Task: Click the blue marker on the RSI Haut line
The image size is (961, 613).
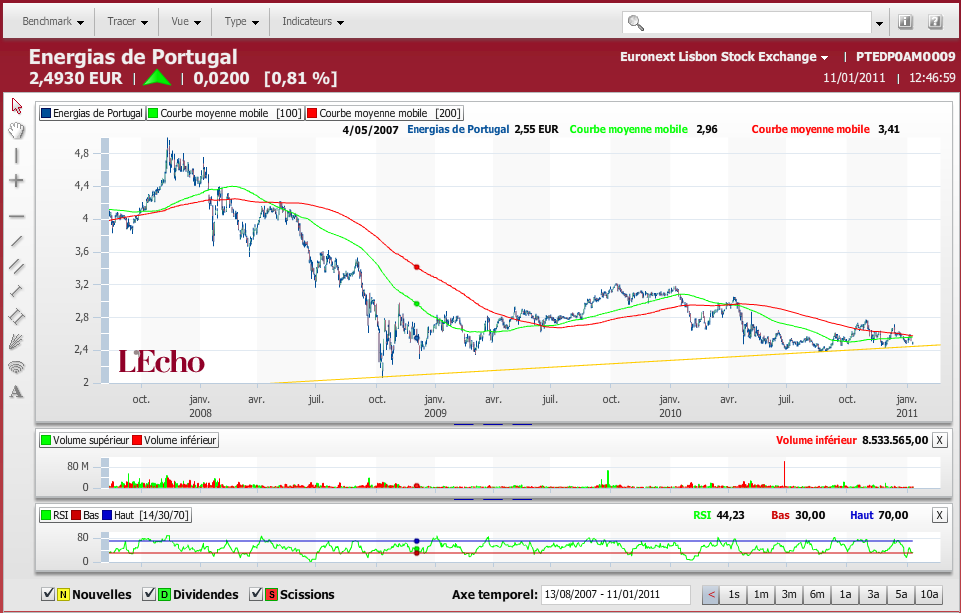Action: pos(417,541)
